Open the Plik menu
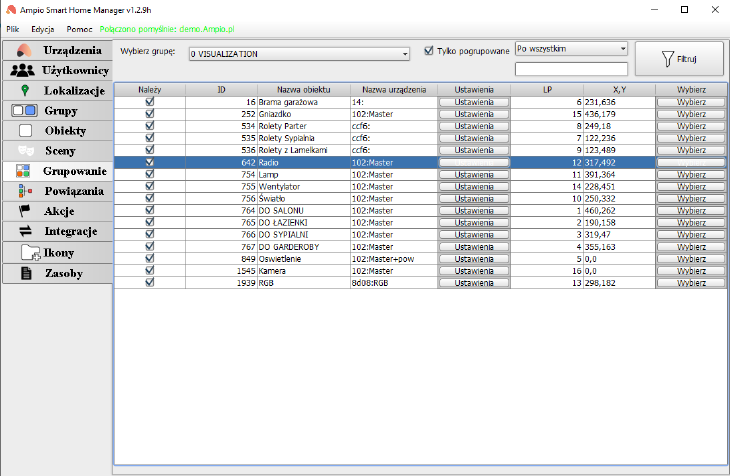The image size is (730, 476). (x=13, y=29)
